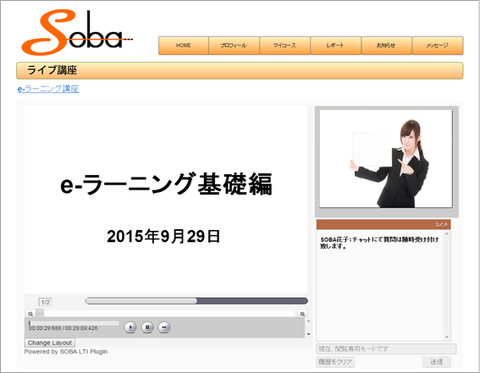Click the 1/2 slide page indicator
Screen dimensions: 480x373
point(45,302)
